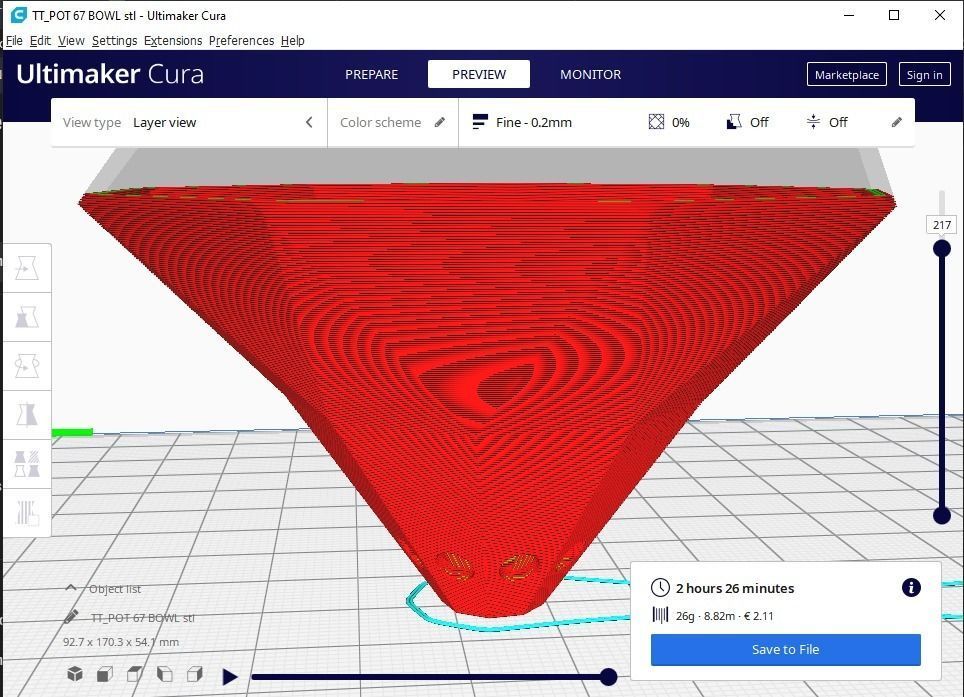Collapse the Object list
964x697 pixels.
71,588
